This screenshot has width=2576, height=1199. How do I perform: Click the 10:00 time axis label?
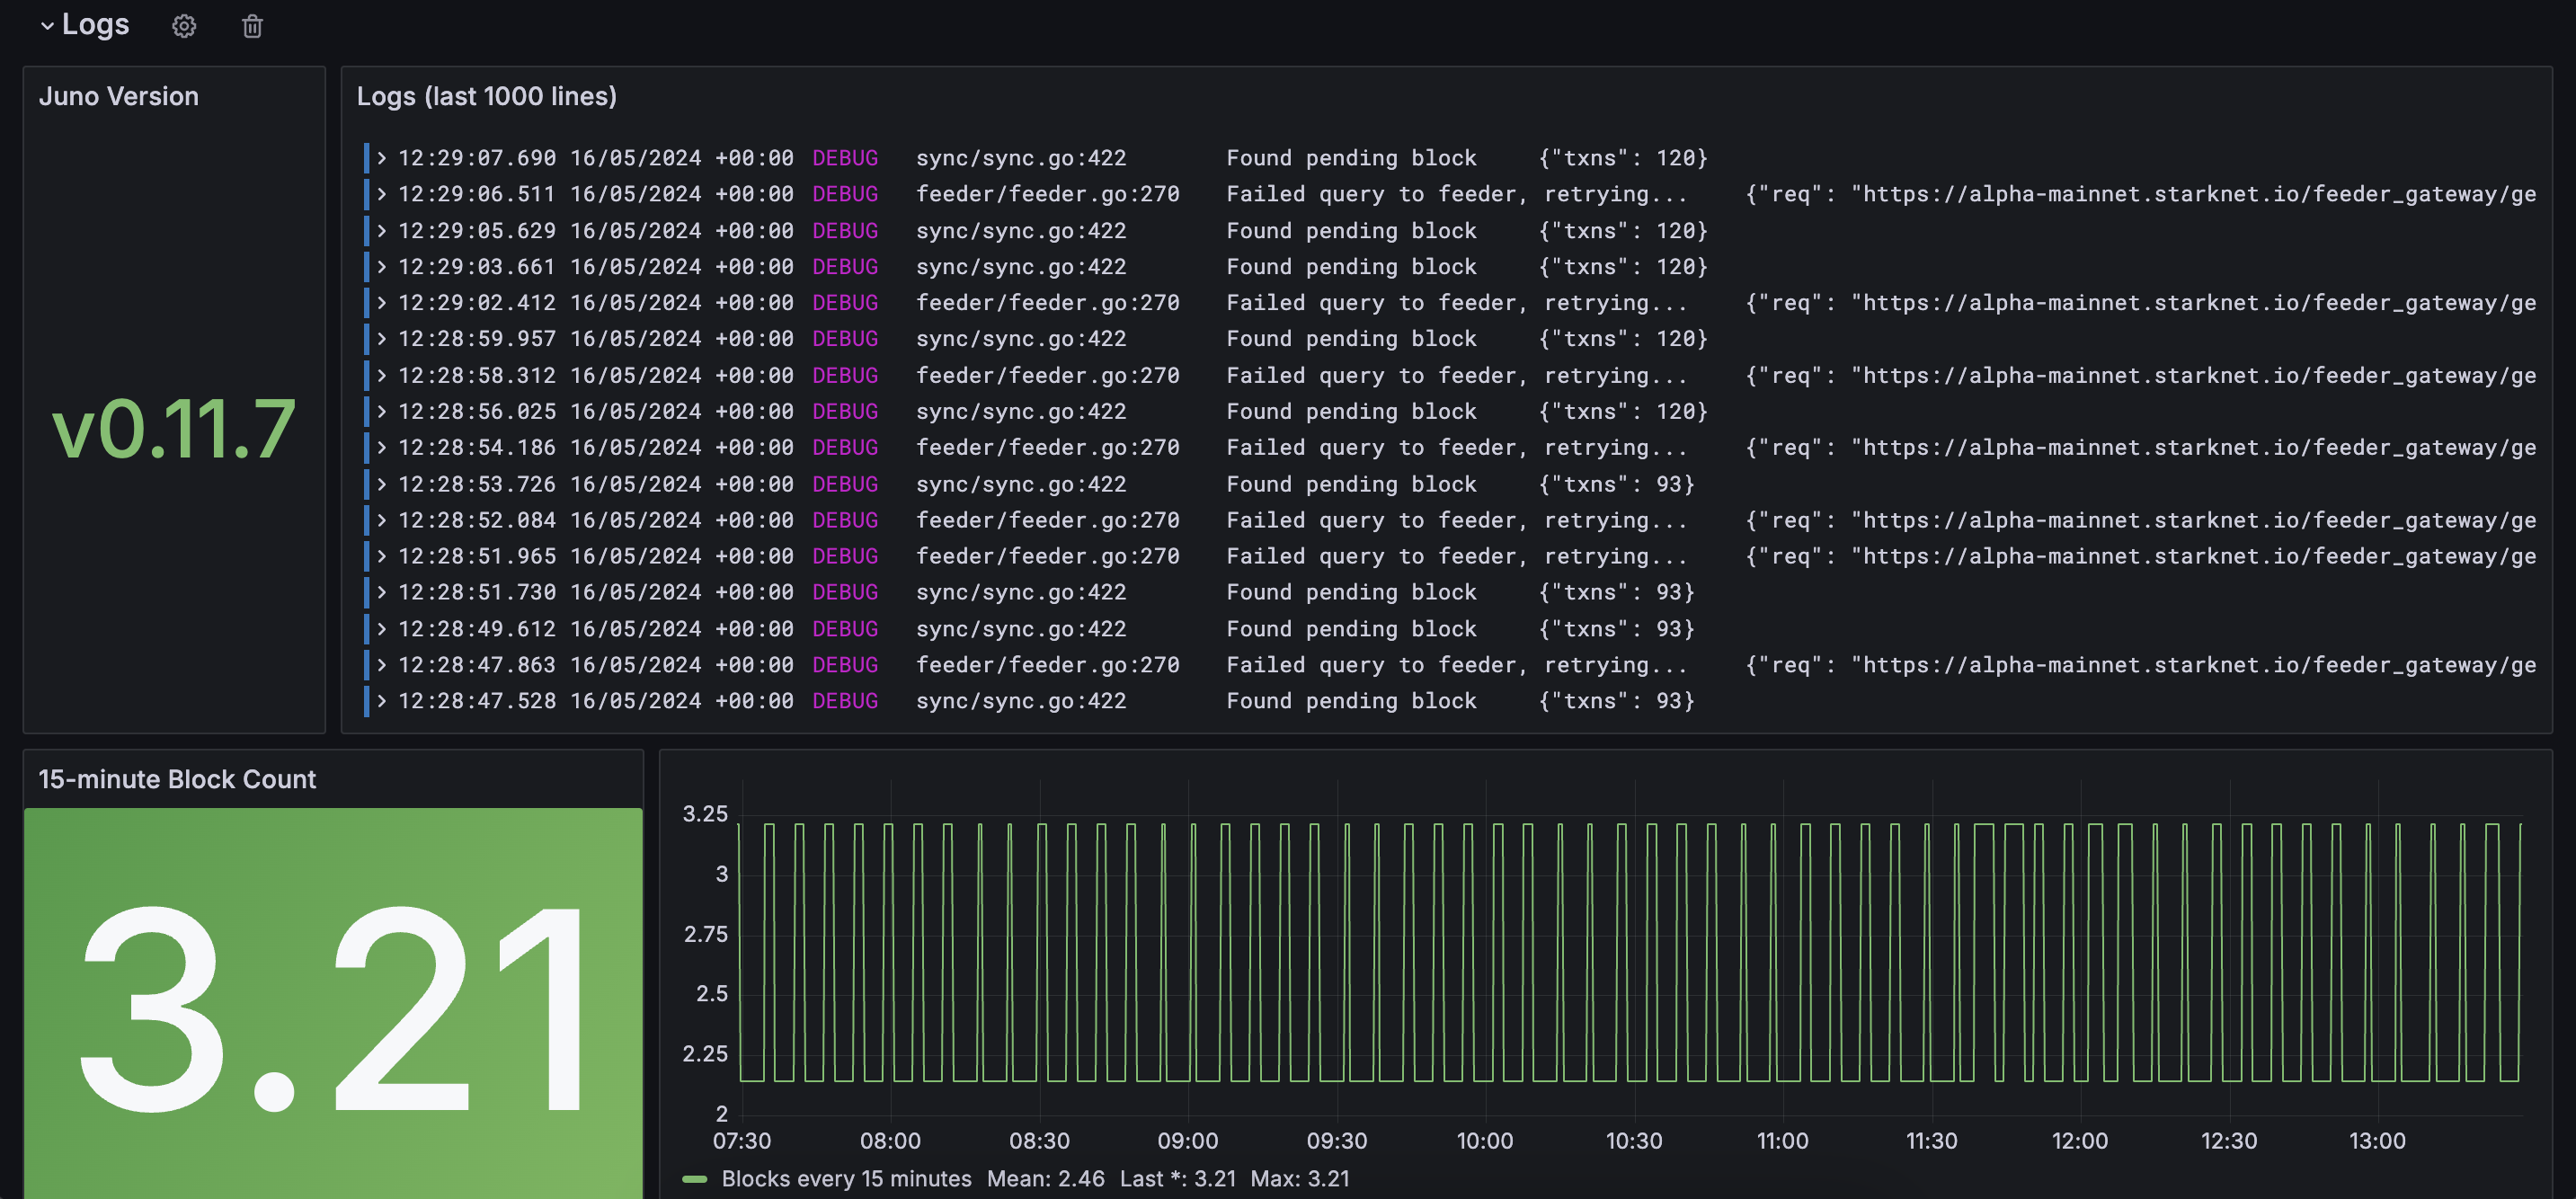tap(1485, 1141)
